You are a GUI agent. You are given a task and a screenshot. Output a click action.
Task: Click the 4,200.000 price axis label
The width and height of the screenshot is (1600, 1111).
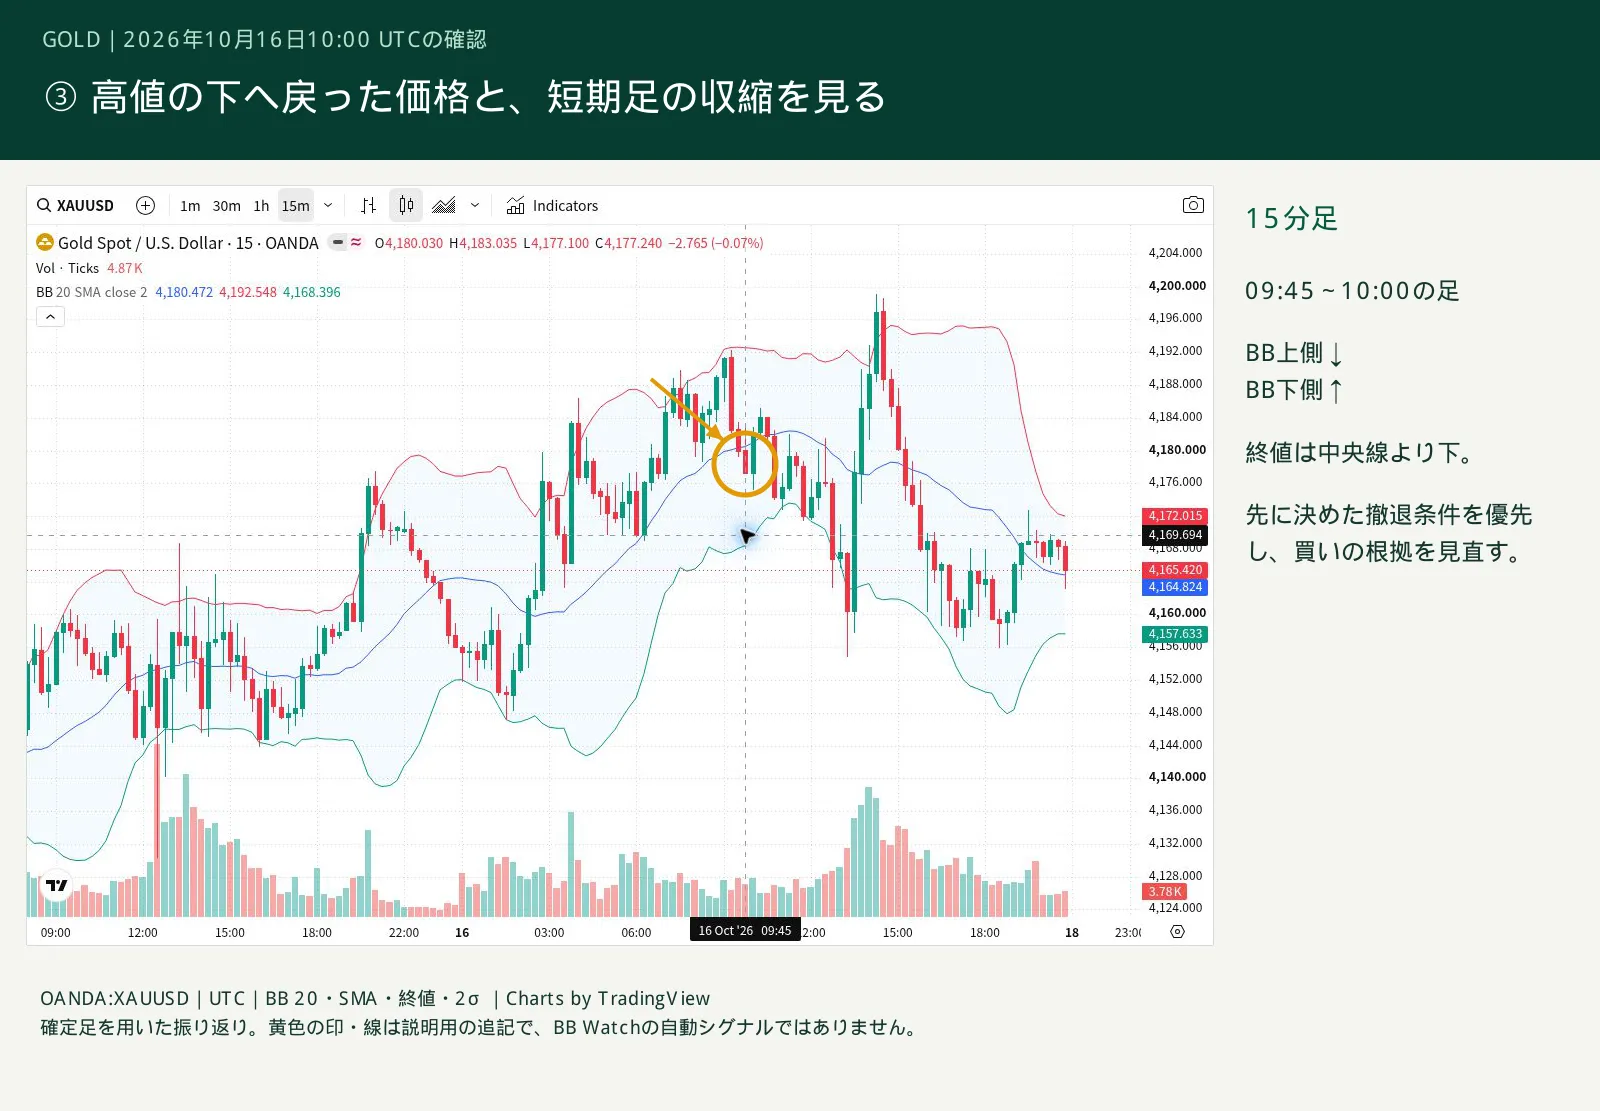[1177, 286]
